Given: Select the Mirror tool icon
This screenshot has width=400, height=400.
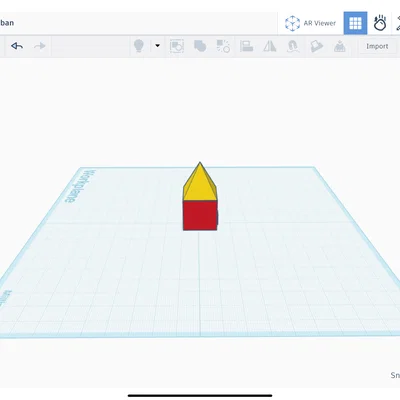Looking at the screenshot, I should point(270,46).
